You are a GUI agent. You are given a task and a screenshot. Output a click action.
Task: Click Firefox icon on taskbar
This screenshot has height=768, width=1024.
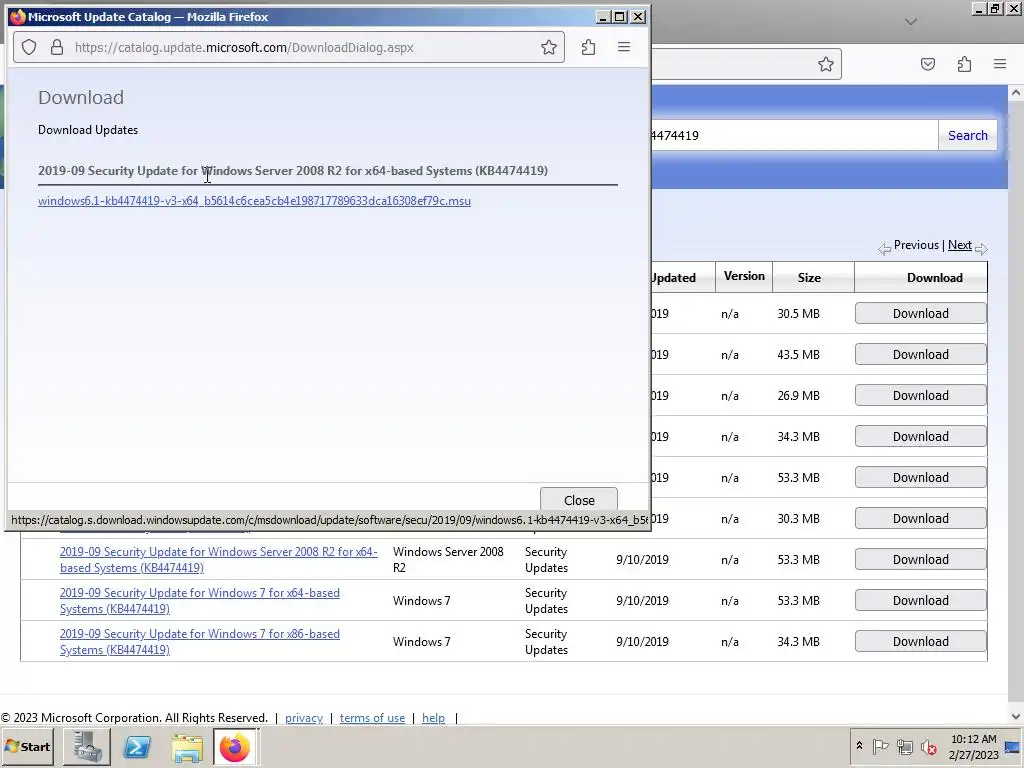235,747
